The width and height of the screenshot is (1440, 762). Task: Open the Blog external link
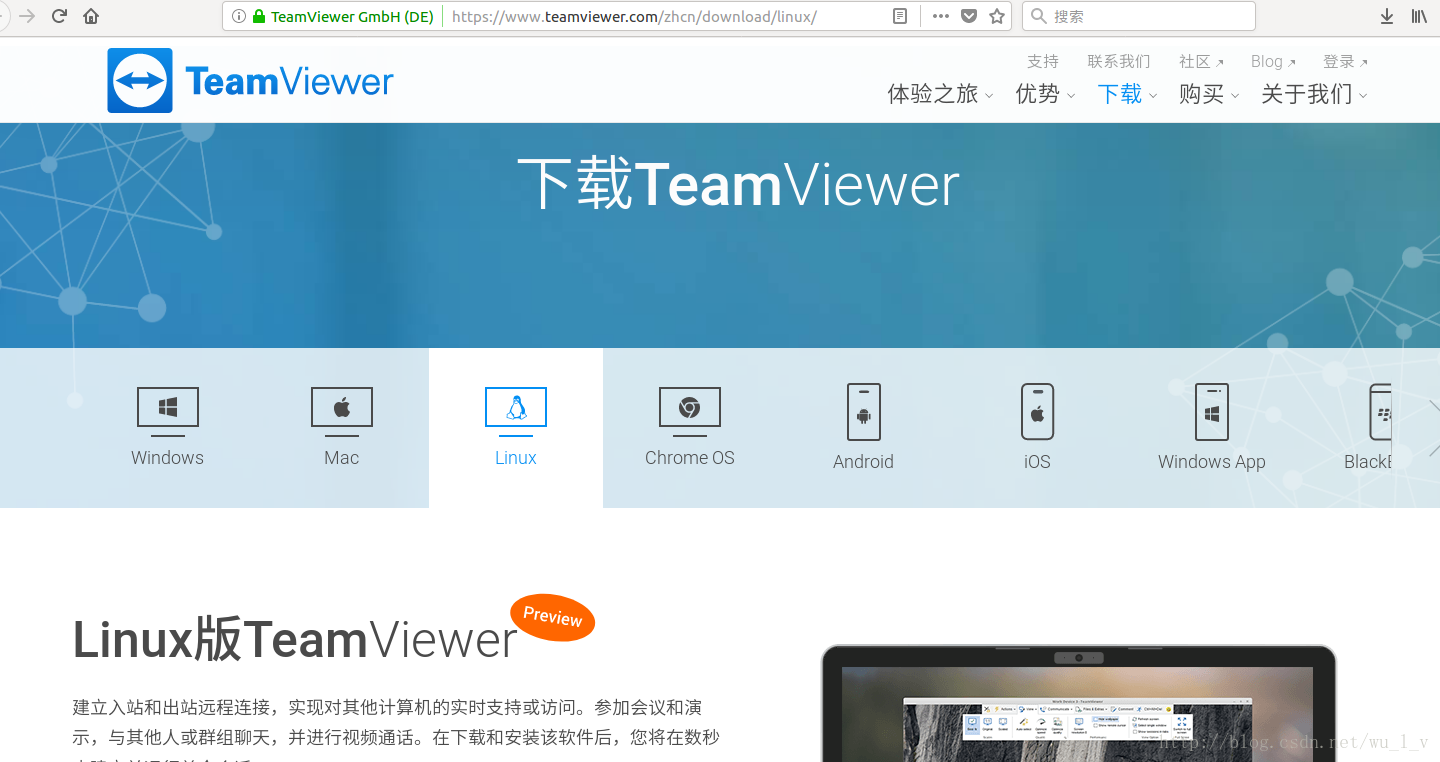1273,62
